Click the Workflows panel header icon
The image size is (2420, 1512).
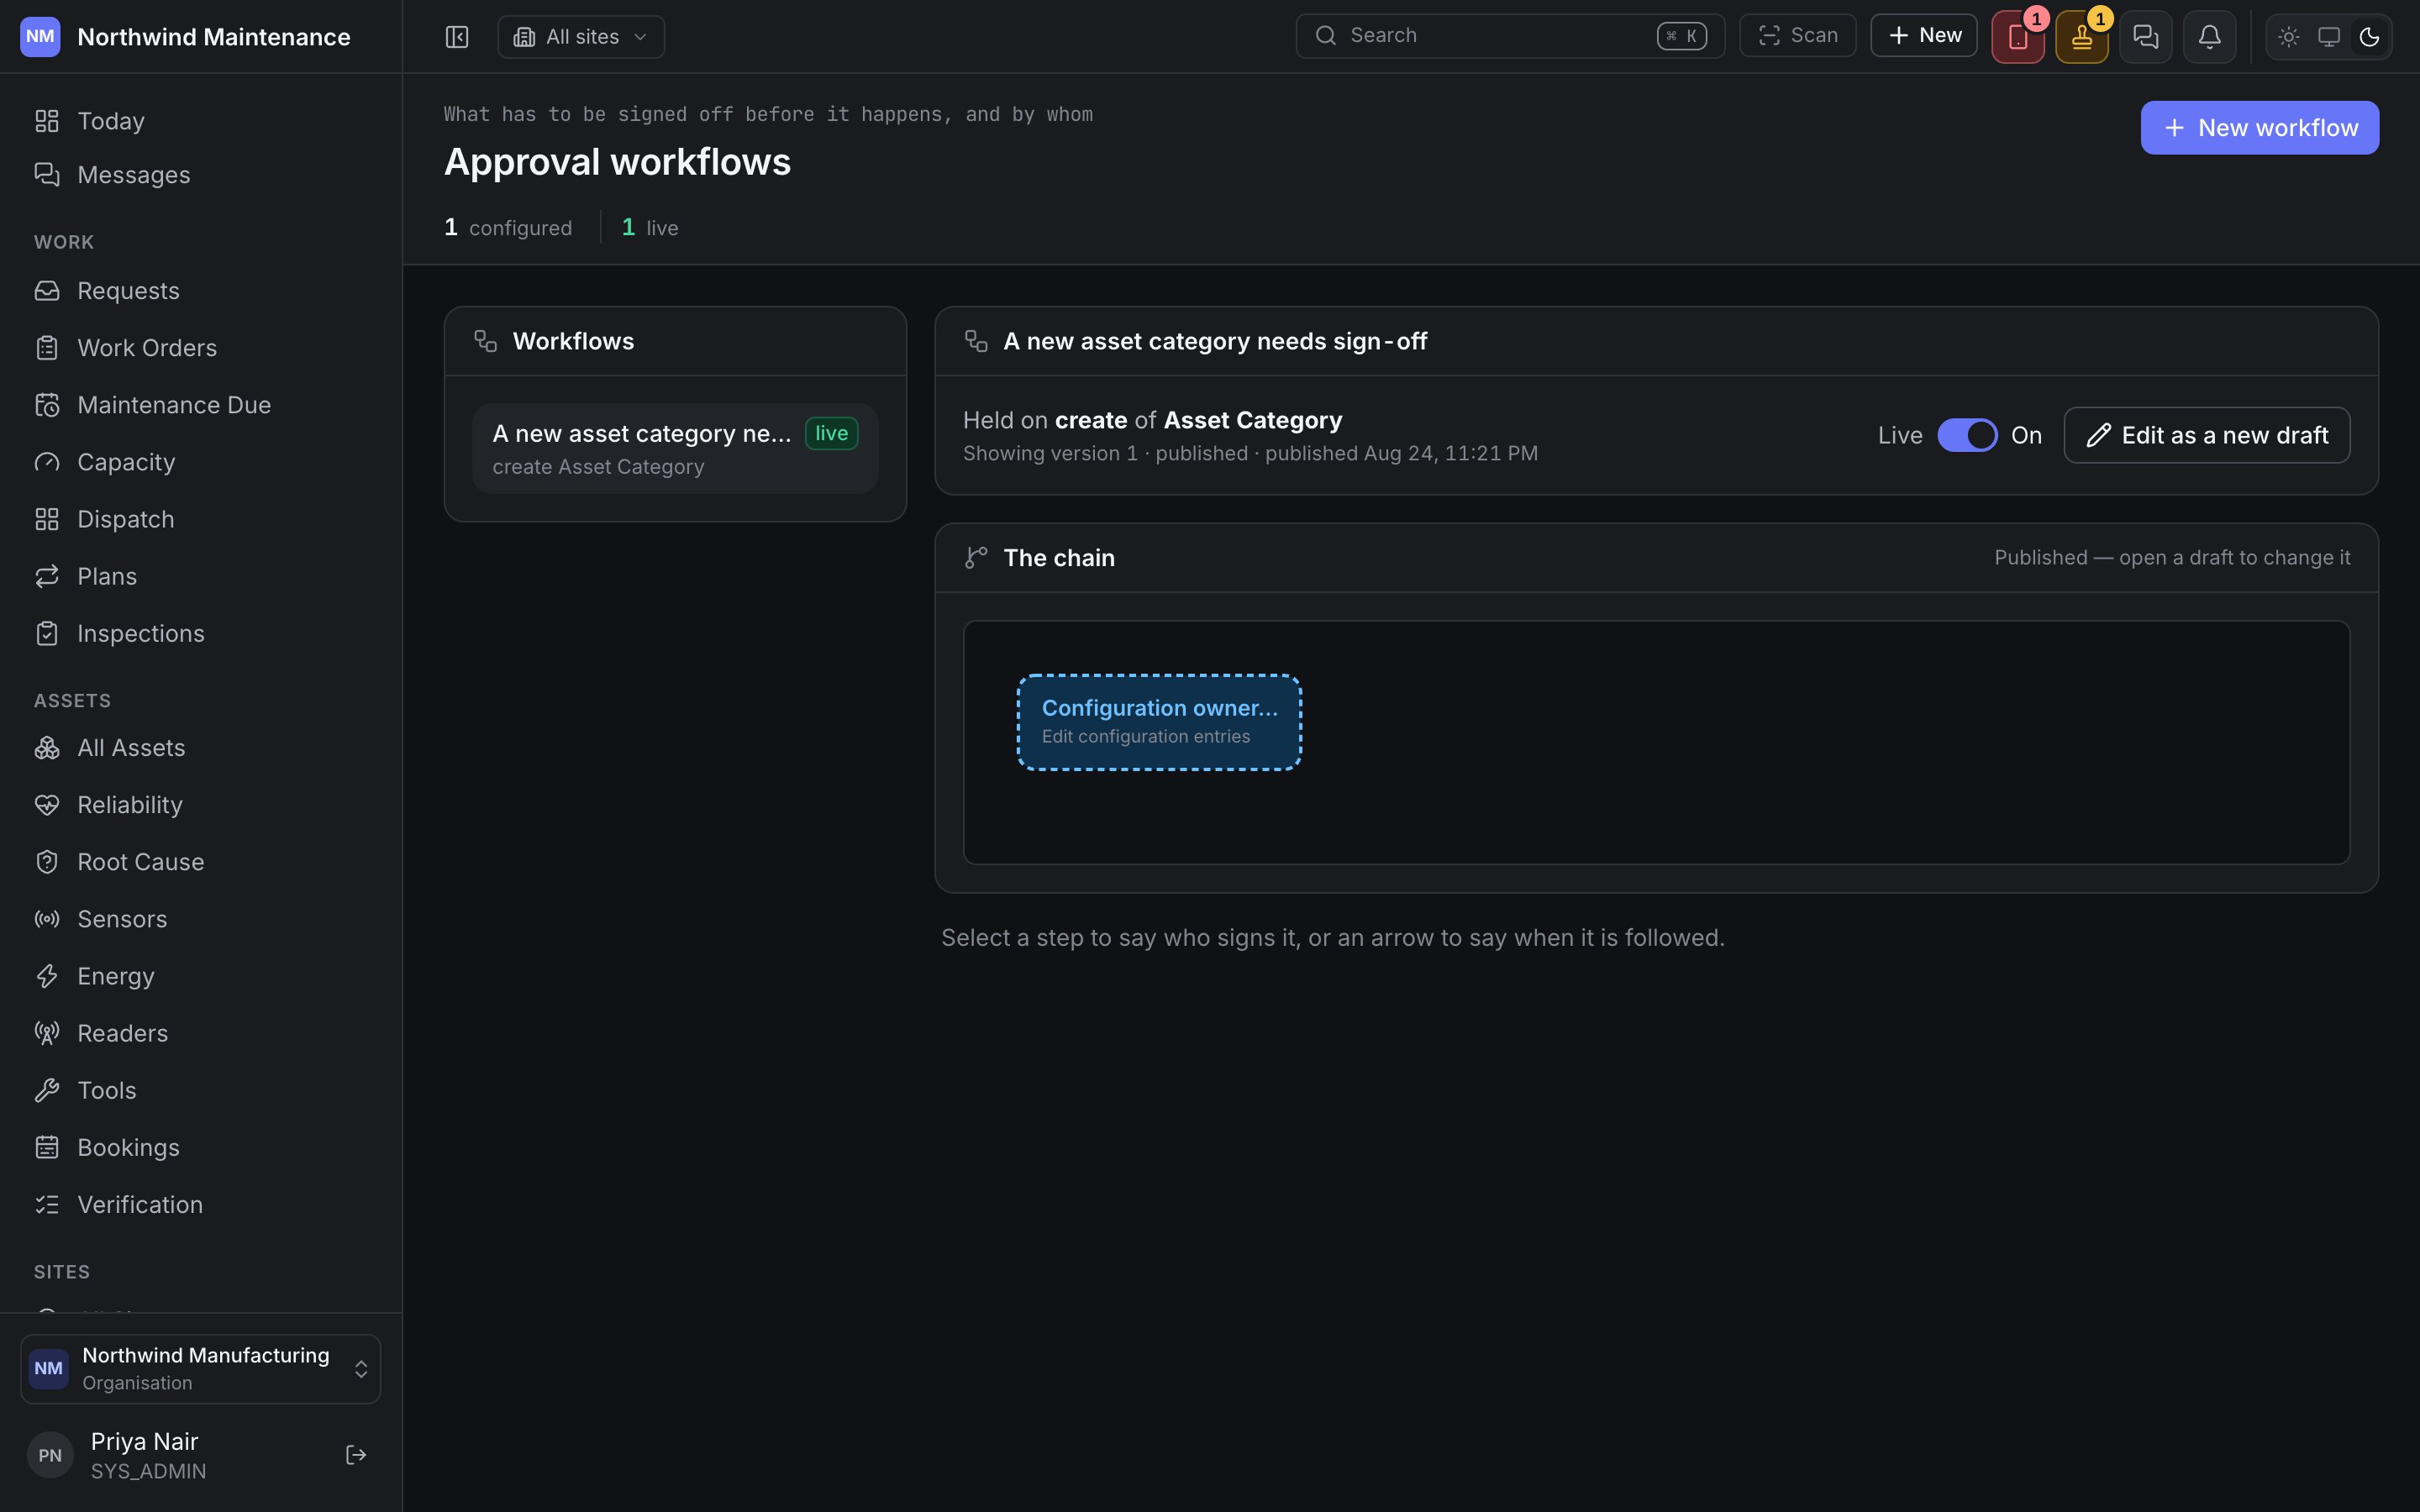click(x=485, y=341)
